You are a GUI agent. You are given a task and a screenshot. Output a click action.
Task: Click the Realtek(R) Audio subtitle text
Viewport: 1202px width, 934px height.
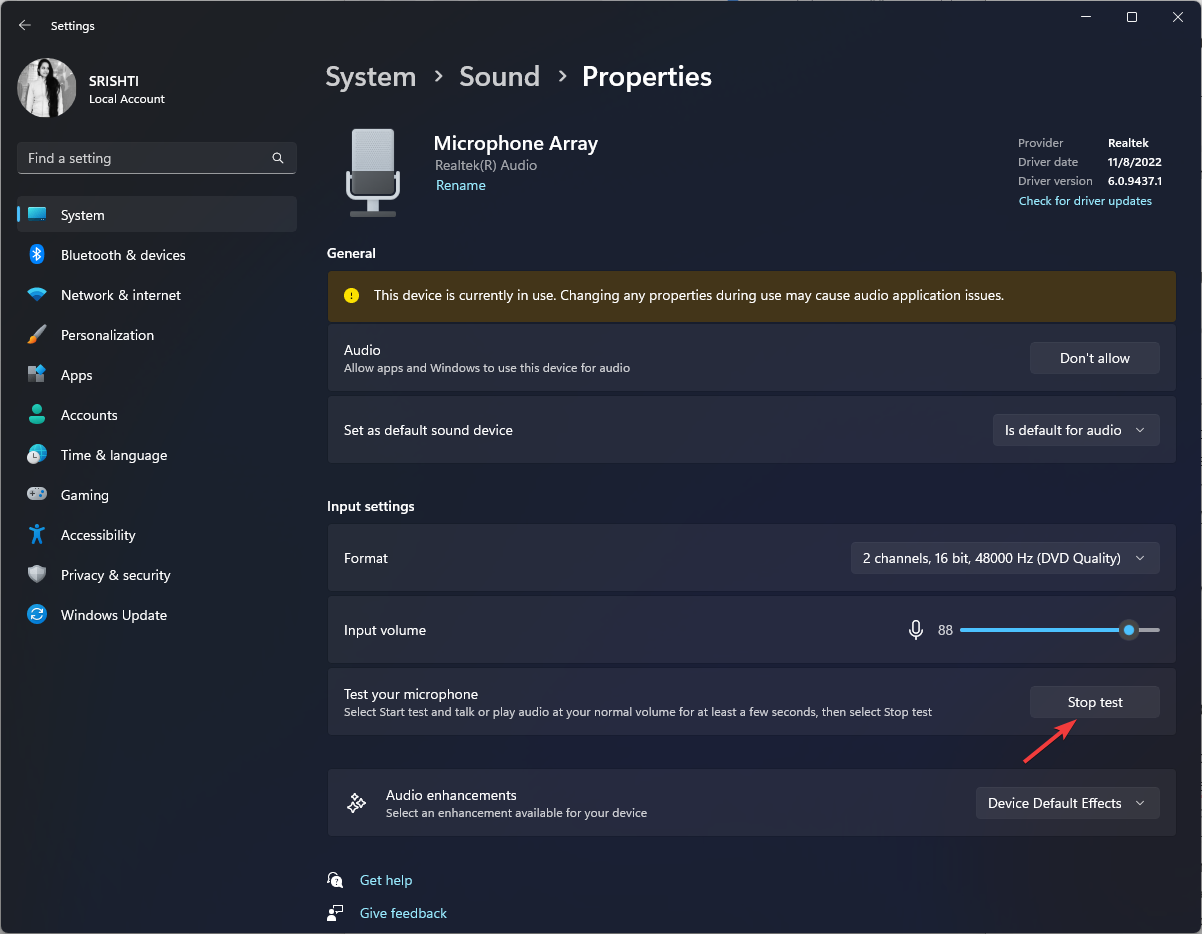pyautogui.click(x=486, y=165)
